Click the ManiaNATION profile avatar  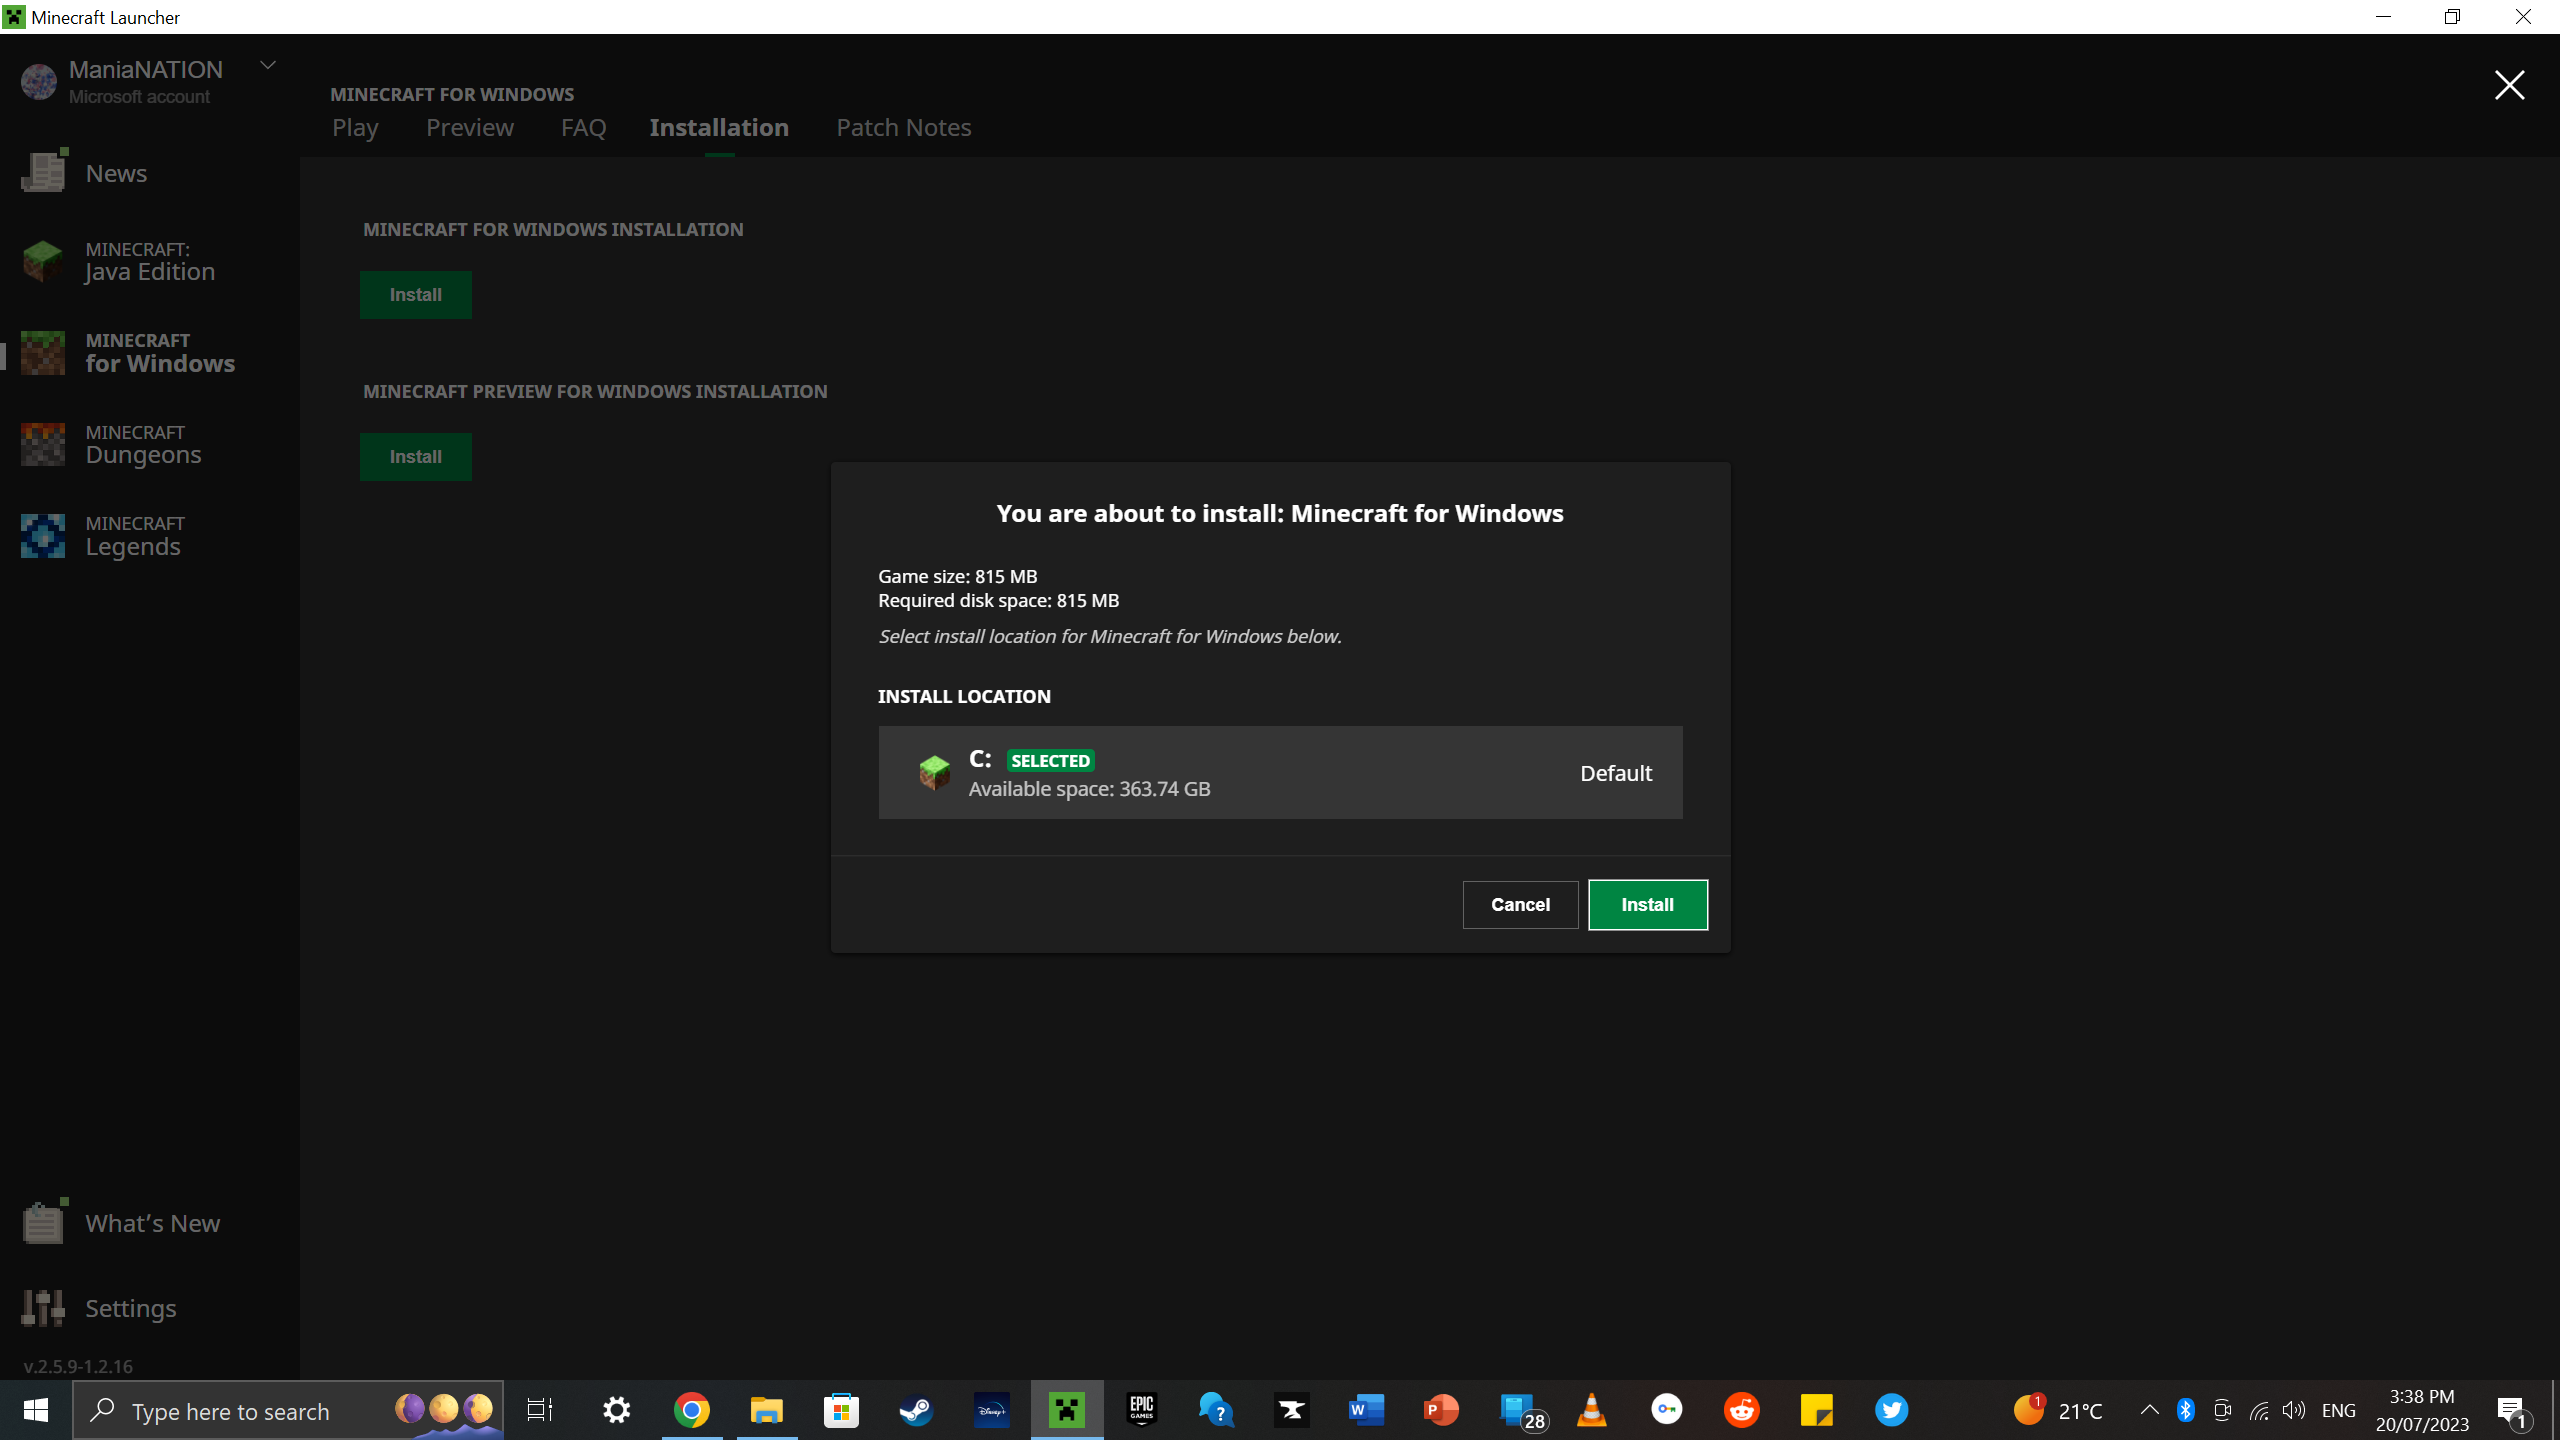coord(39,82)
